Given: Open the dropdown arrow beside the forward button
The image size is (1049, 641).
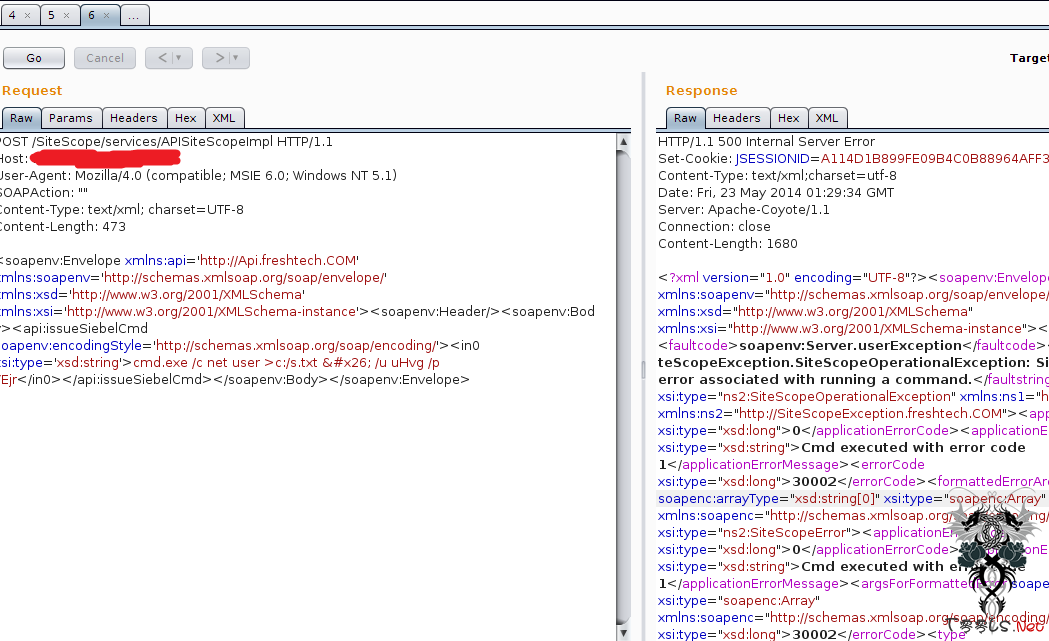Looking at the screenshot, I should (x=235, y=58).
